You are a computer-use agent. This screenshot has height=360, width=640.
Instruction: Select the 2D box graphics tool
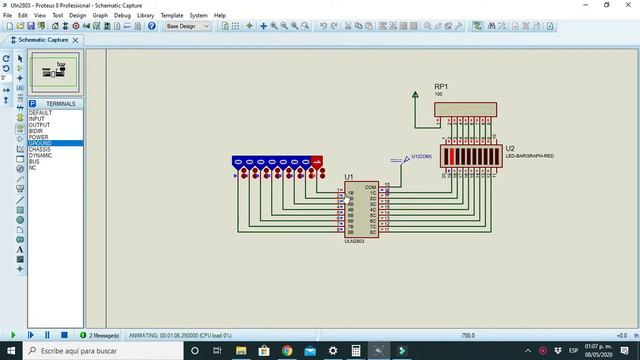[20, 210]
